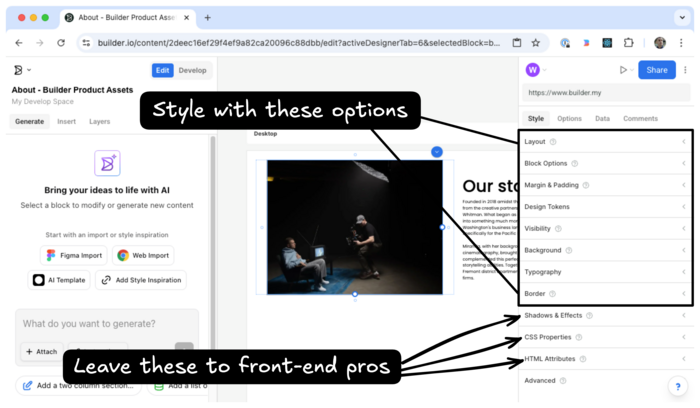Click the preview play icon
Image resolution: width=700 pixels, height=408 pixels.
click(623, 70)
